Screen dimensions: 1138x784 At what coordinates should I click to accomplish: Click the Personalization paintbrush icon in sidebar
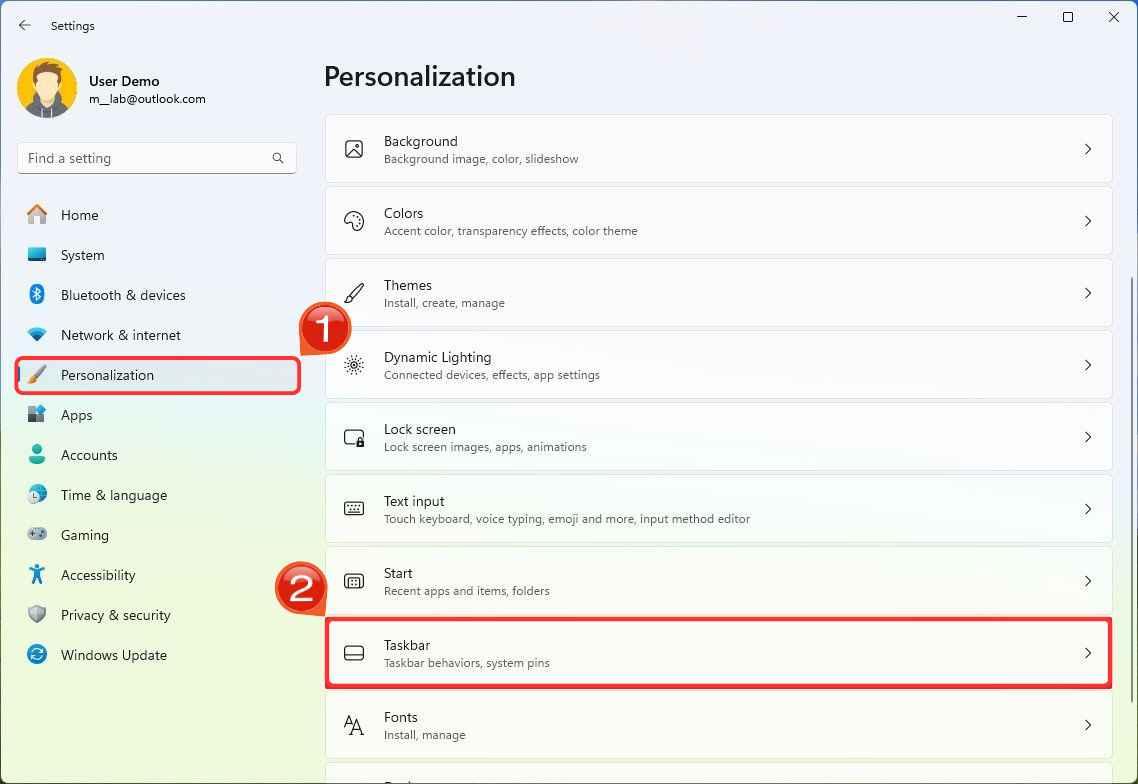click(x=37, y=375)
